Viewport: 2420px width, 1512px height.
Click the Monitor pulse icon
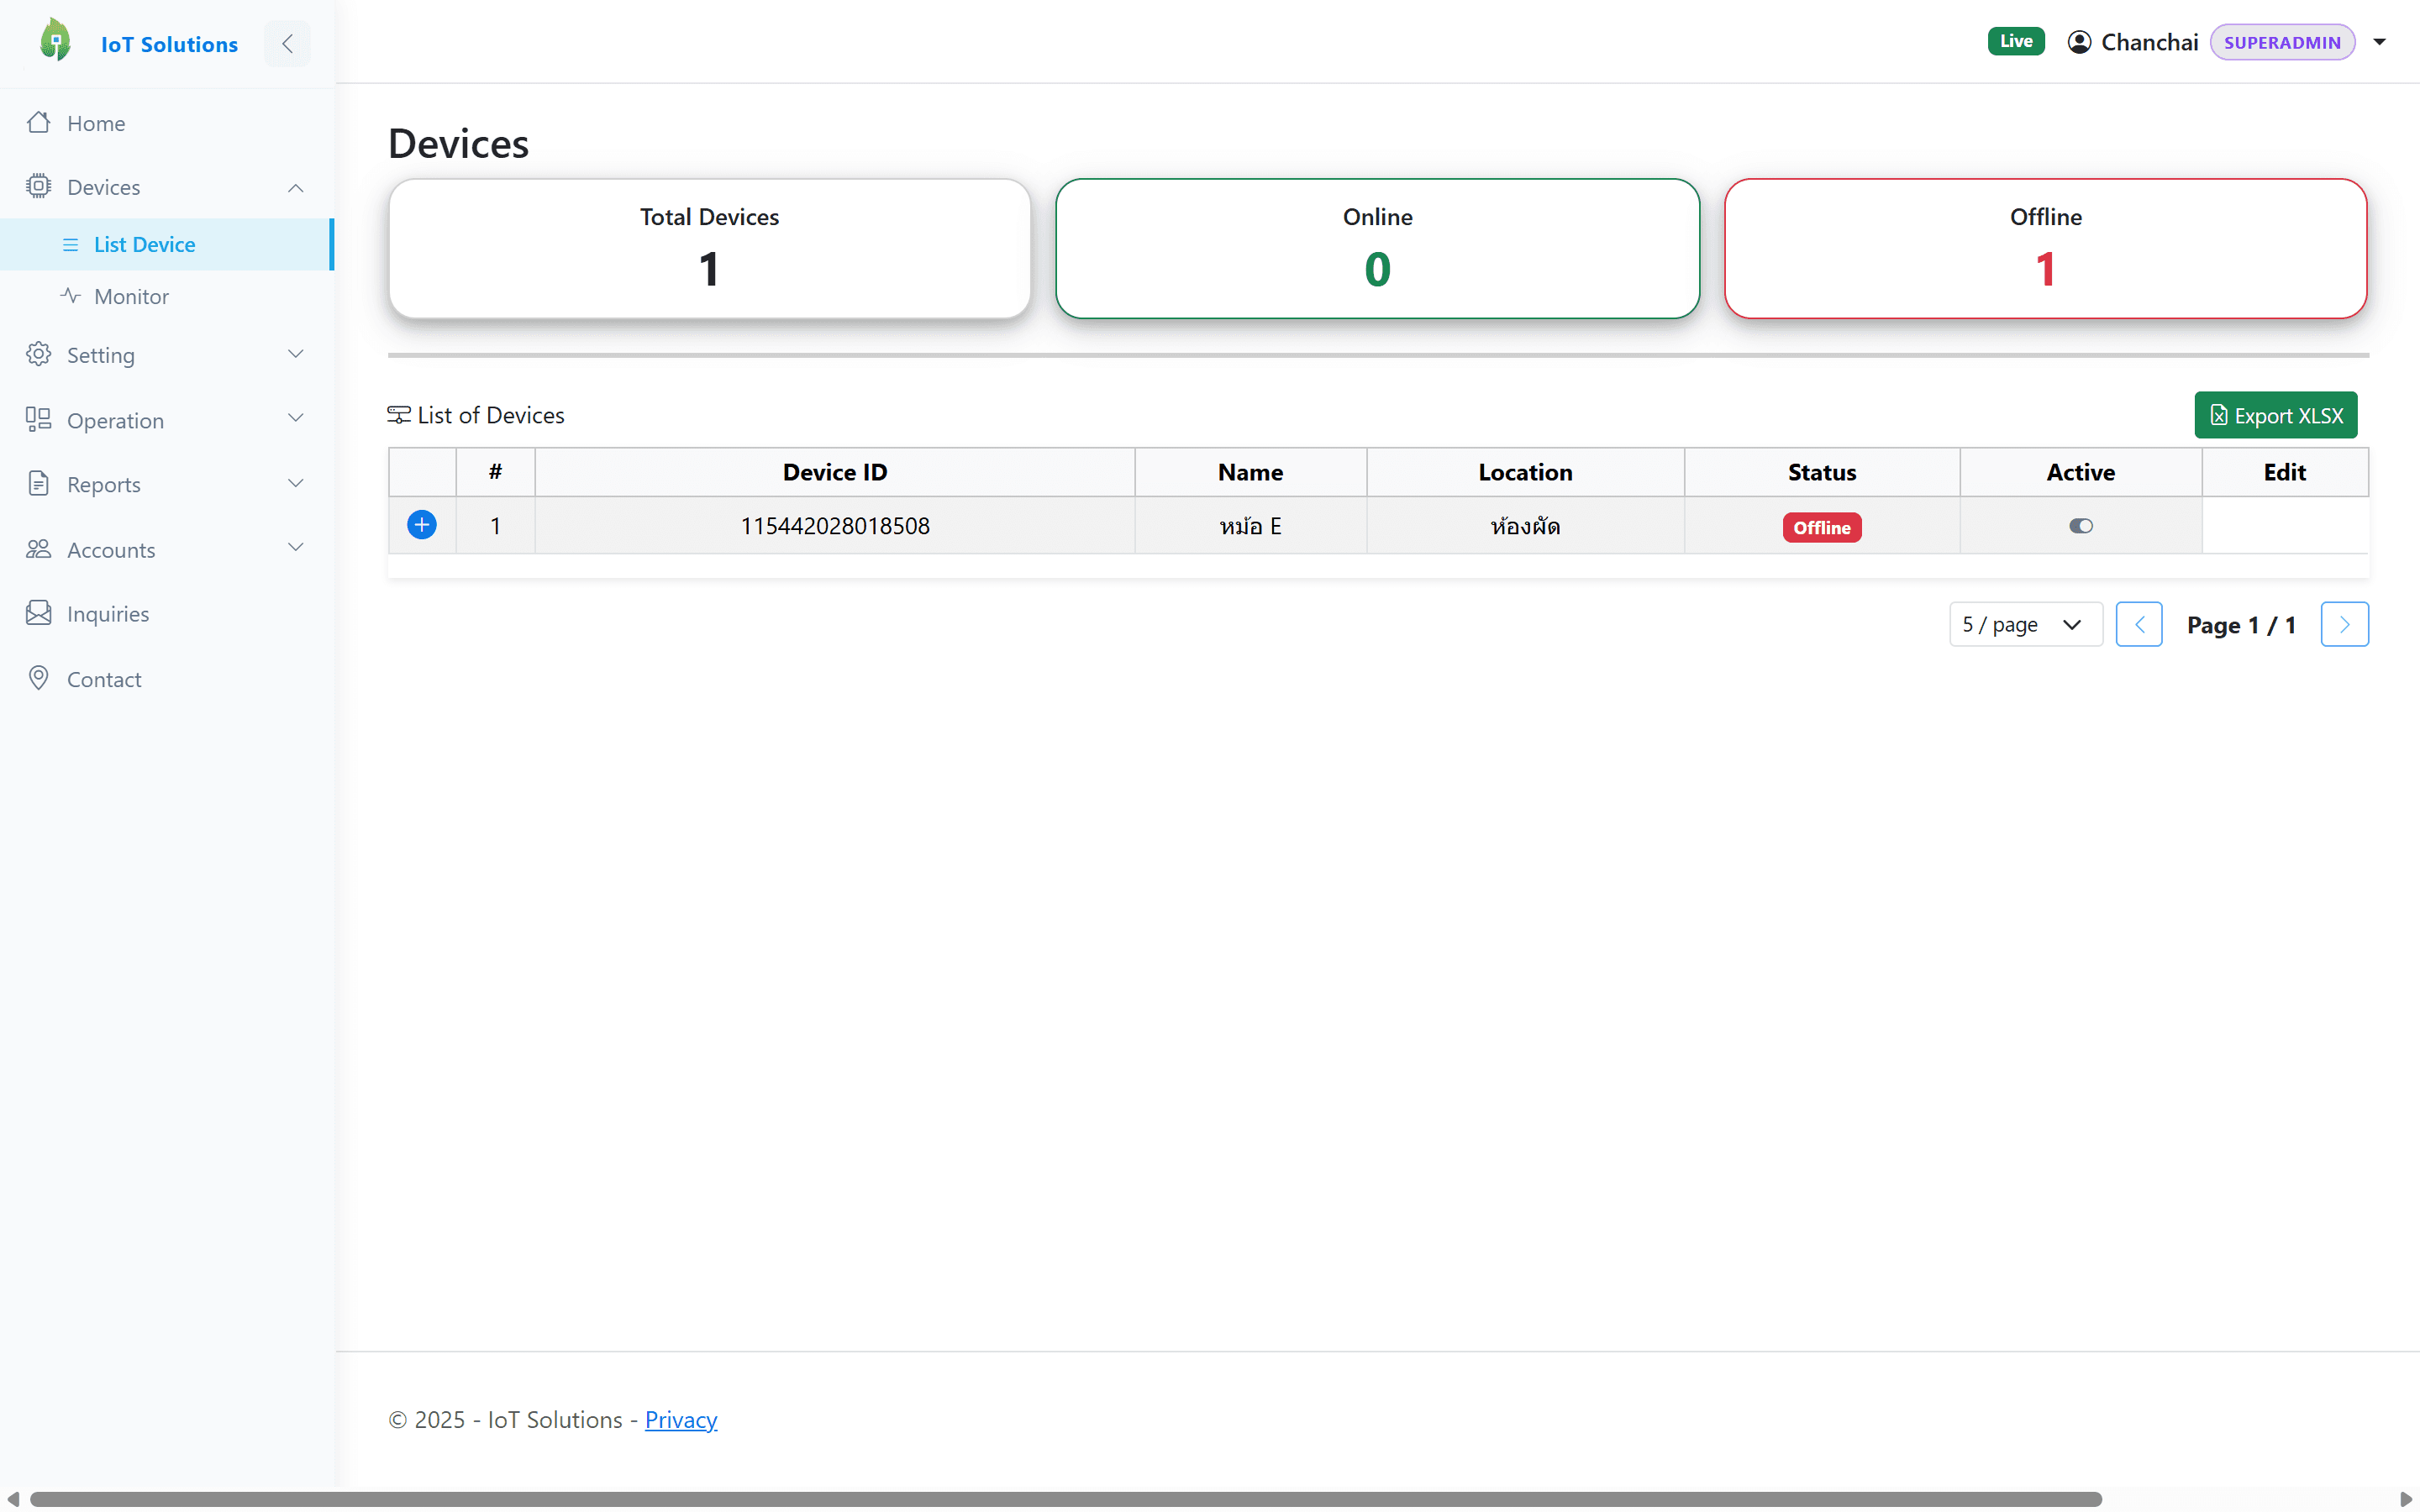[x=70, y=296]
